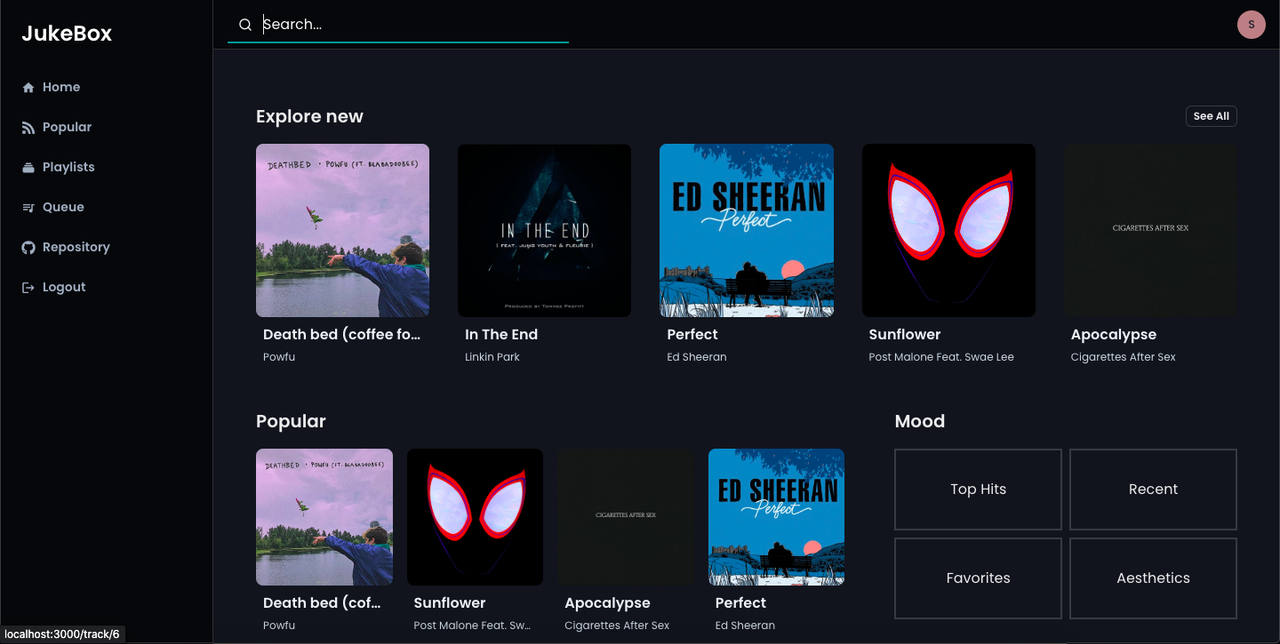
Task: Open Apocalypse cover in Popular section
Action: tap(626, 517)
